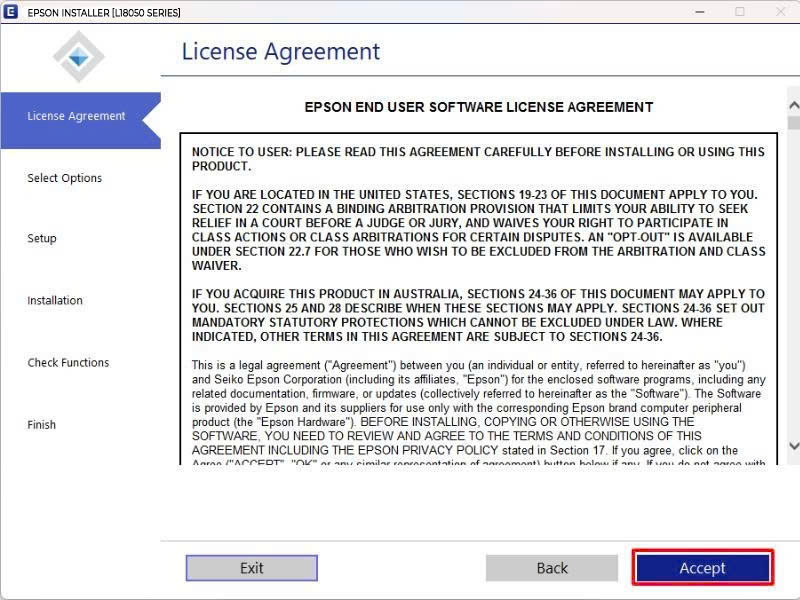
Task: Choose Check Functions step in sidebar
Action: (68, 363)
